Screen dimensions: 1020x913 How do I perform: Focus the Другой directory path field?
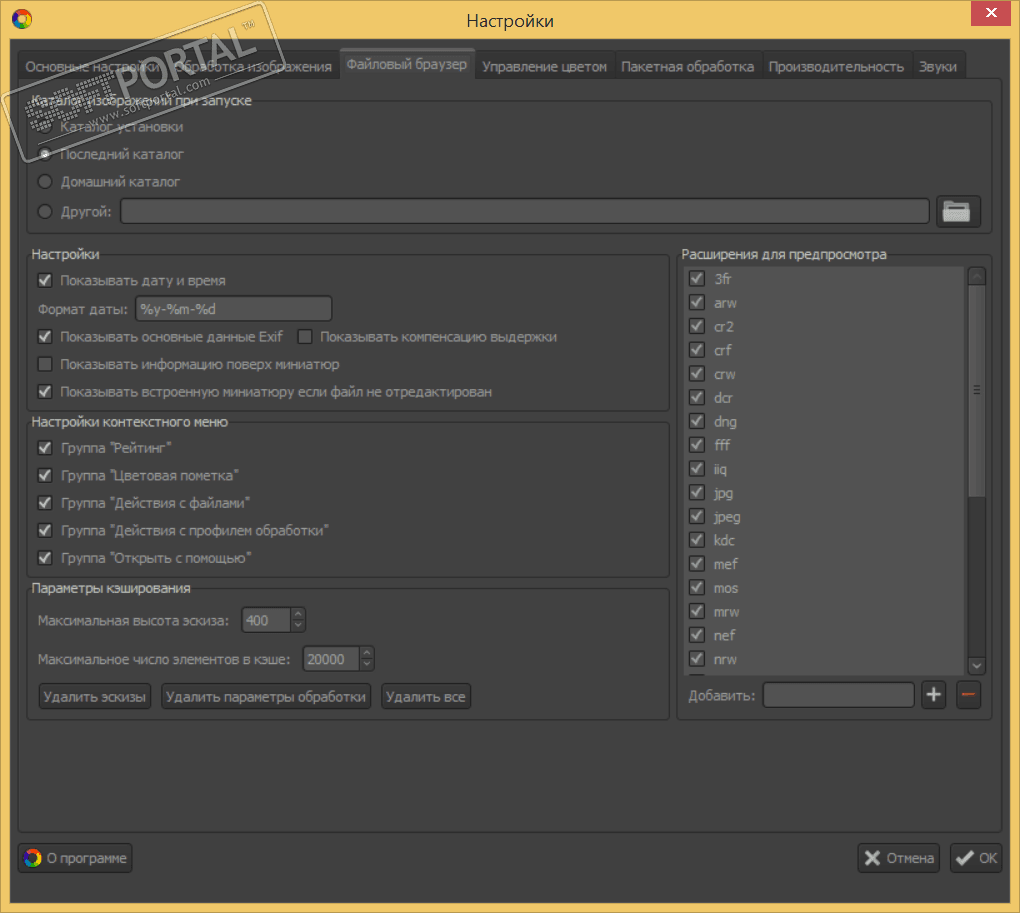(525, 211)
